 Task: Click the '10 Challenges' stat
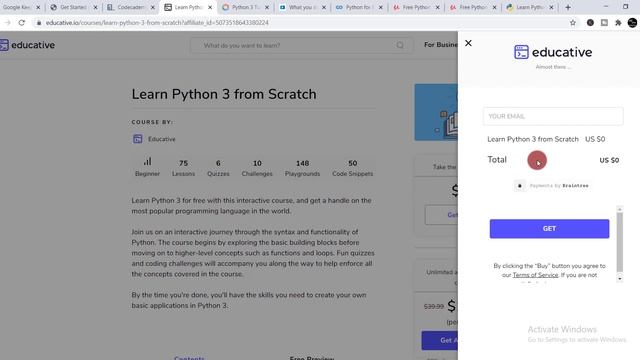tap(257, 168)
